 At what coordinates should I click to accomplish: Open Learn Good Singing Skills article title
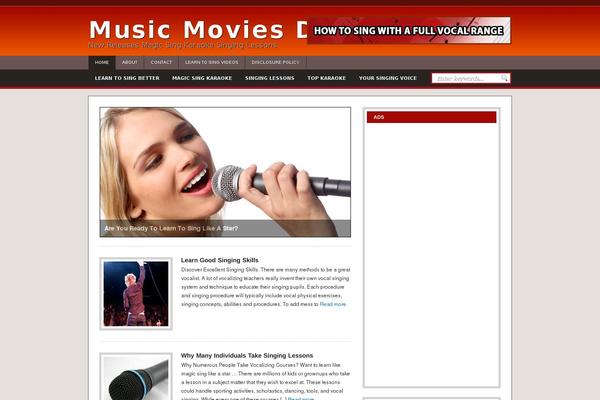(220, 260)
